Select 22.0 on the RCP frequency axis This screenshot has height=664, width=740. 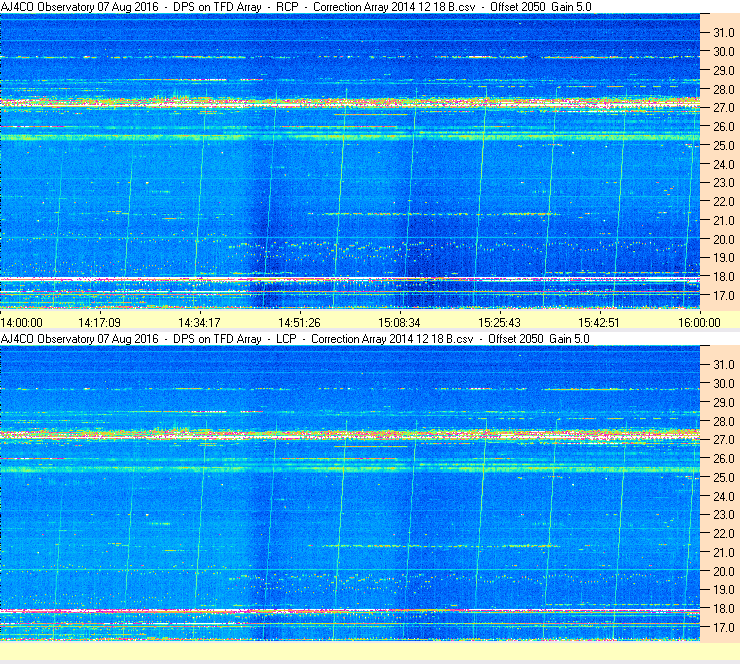click(x=723, y=202)
